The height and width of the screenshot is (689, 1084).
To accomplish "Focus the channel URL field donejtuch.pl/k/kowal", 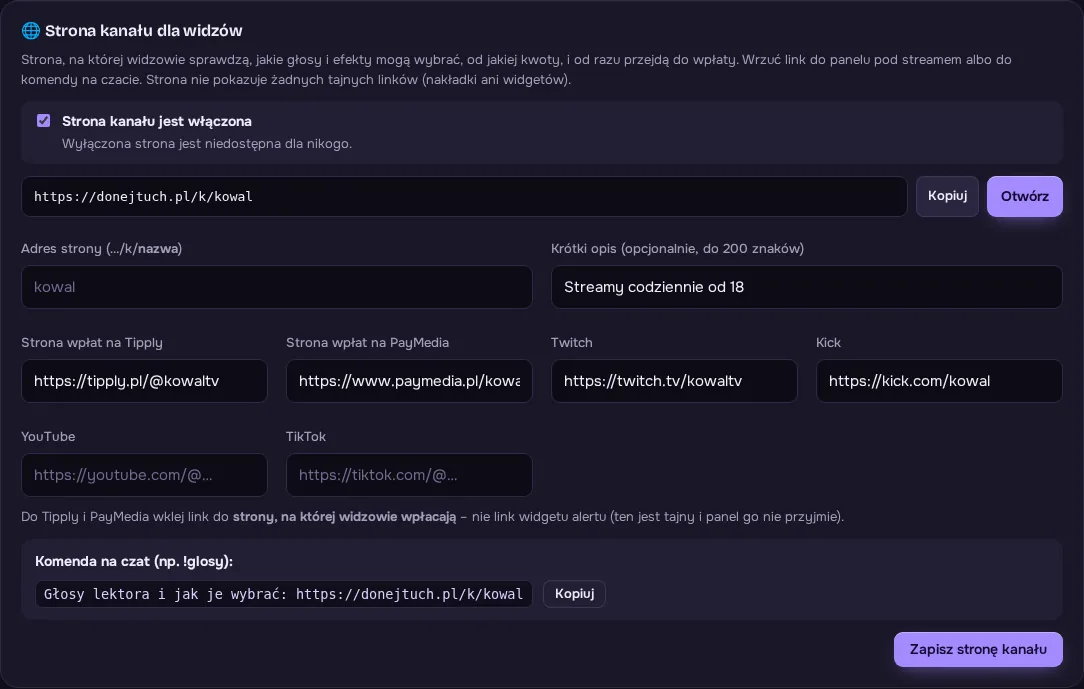I will tap(464, 196).
